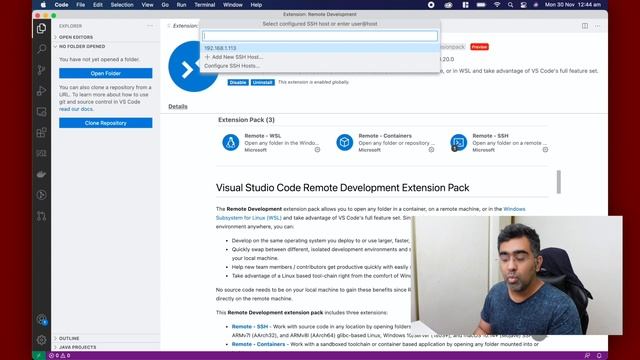Image resolution: width=640 pixels, height=360 pixels.
Task: Open the Search view in activity bar
Action: point(41,49)
